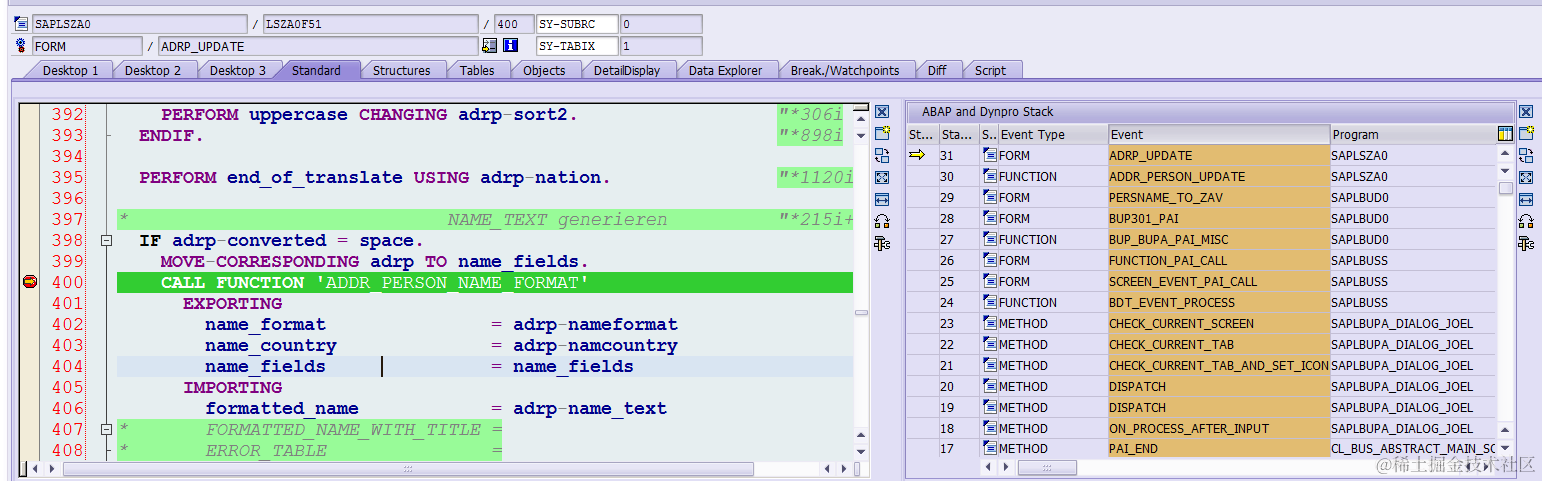
Task: Click the information icon next to ADRP_UPDATE
Action: pos(511,45)
